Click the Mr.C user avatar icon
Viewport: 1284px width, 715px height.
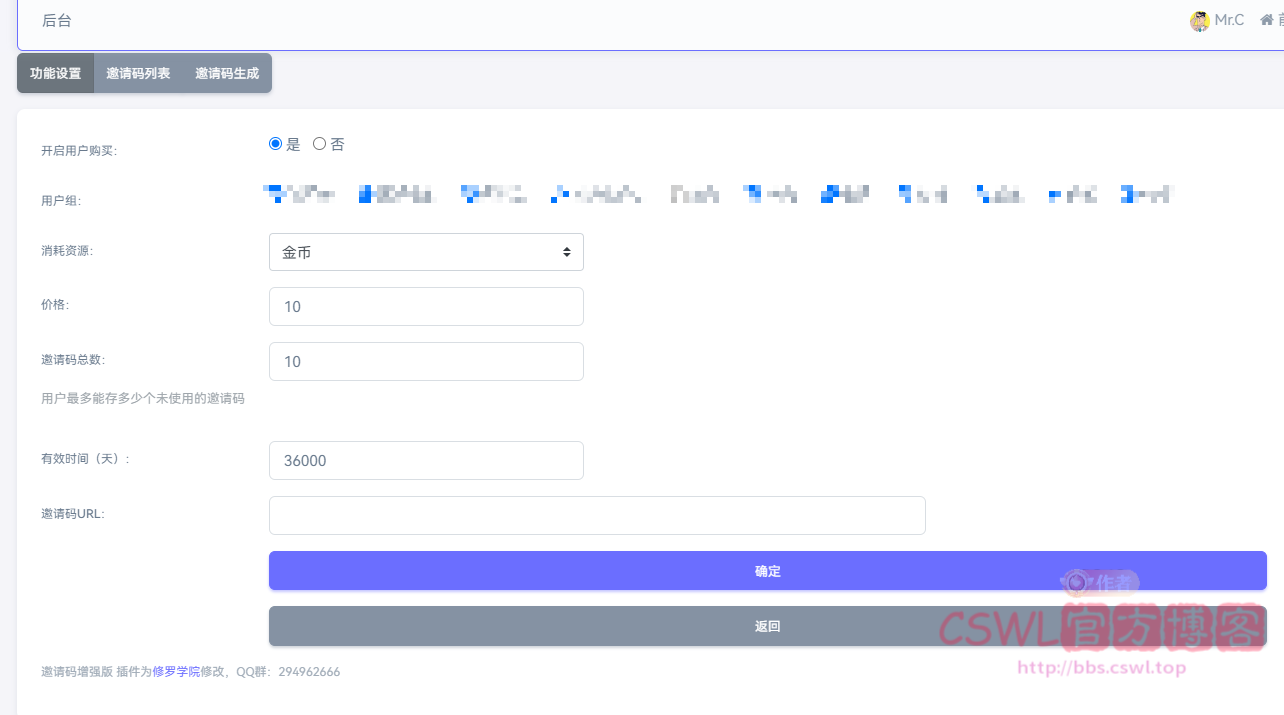(x=1199, y=21)
